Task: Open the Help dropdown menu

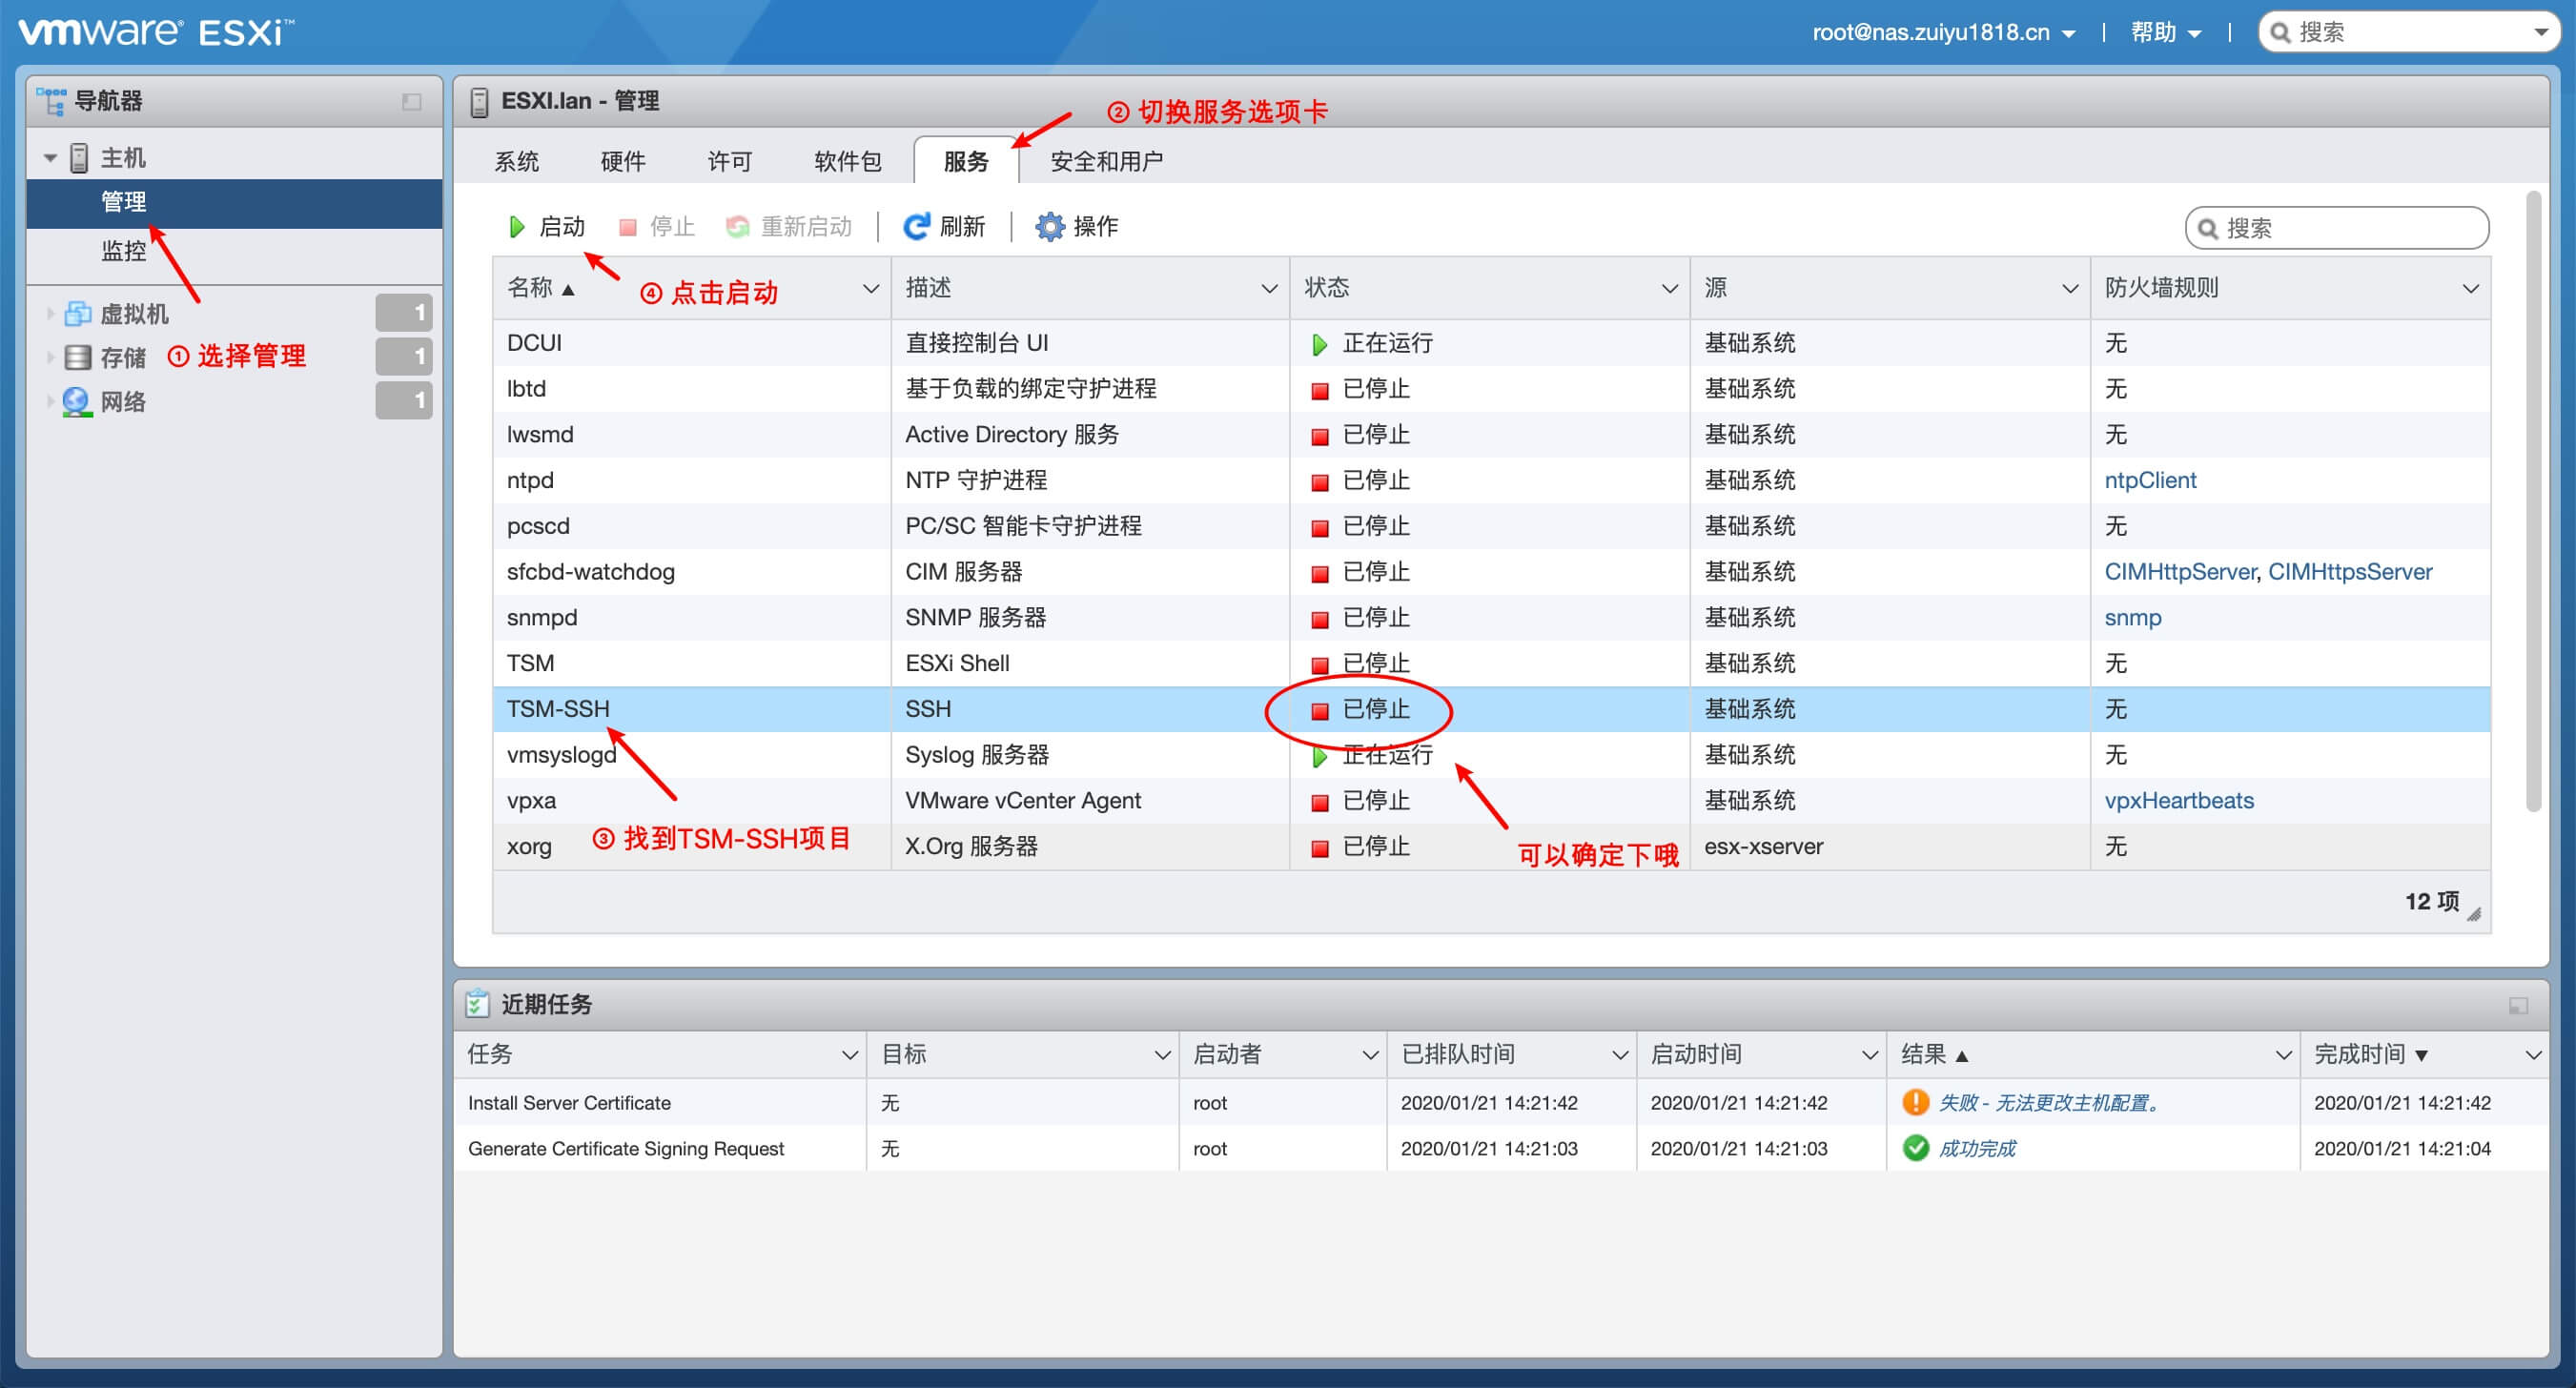Action: click(2165, 33)
